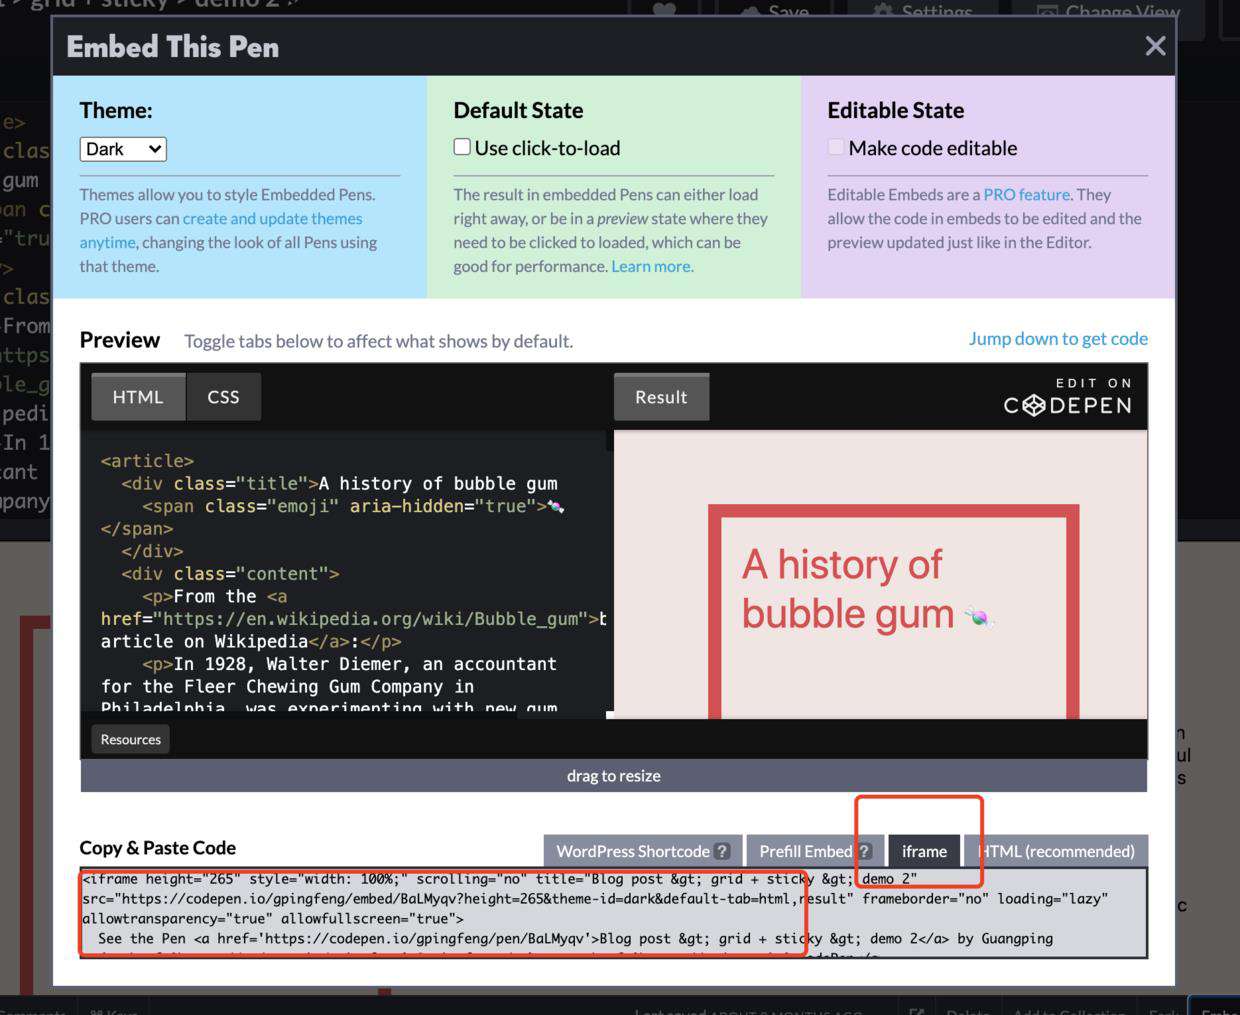
Task: Open WordPress Shortcode help question icon
Action: click(x=722, y=851)
